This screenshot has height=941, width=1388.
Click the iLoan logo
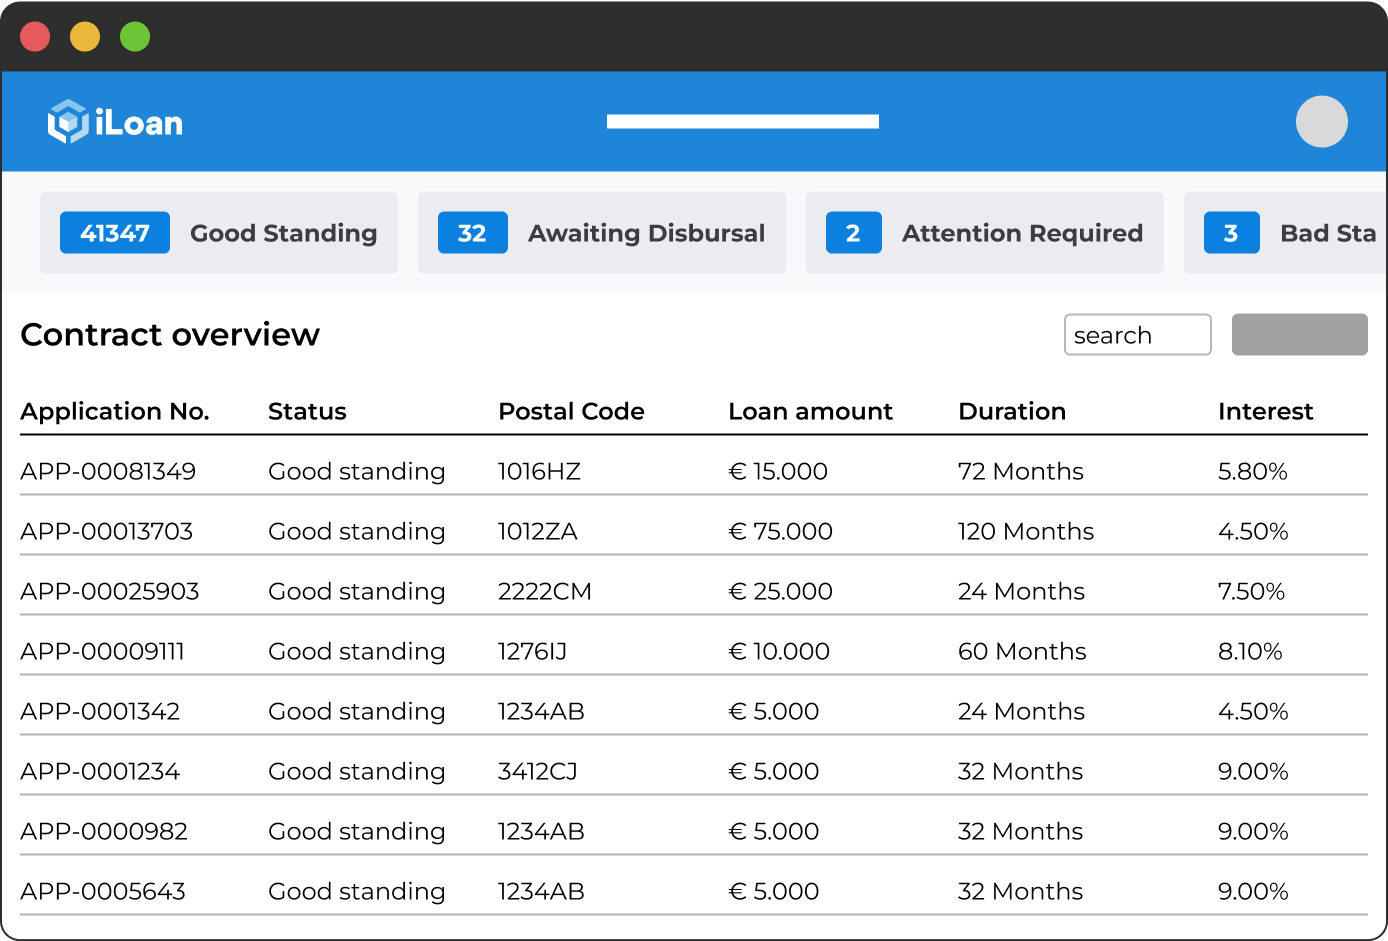click(114, 121)
